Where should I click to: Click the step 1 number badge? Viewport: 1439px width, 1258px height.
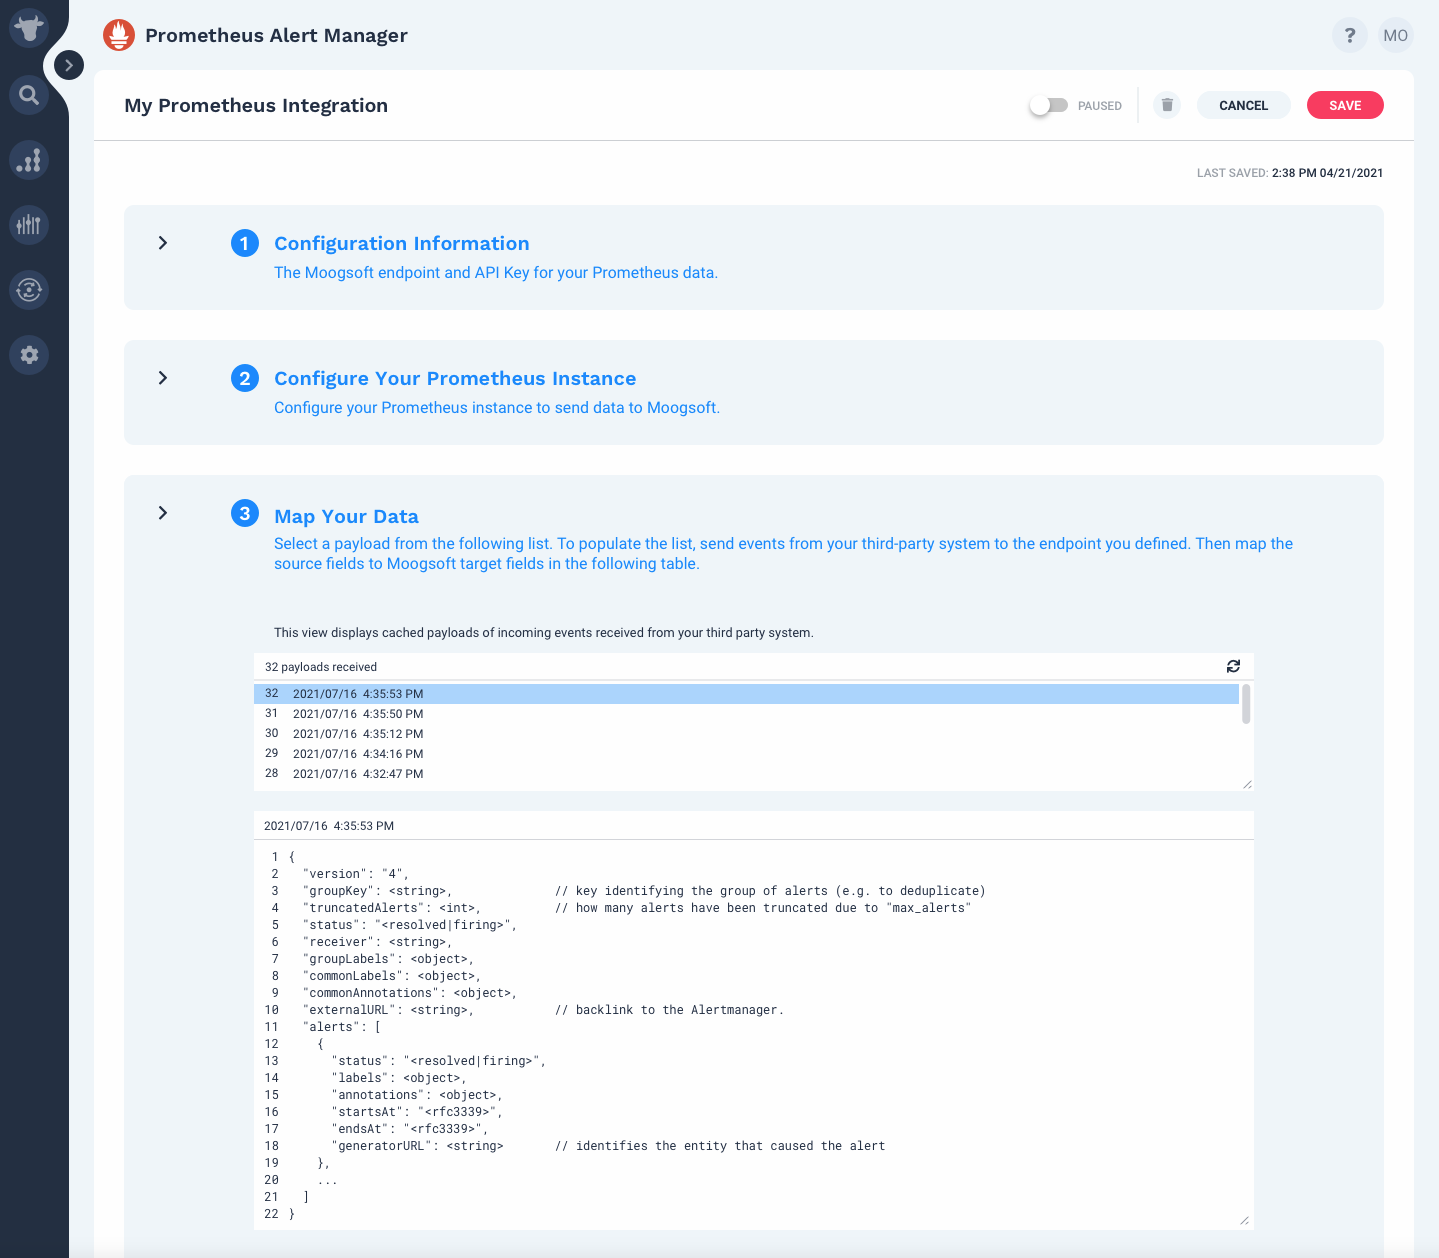(x=245, y=243)
